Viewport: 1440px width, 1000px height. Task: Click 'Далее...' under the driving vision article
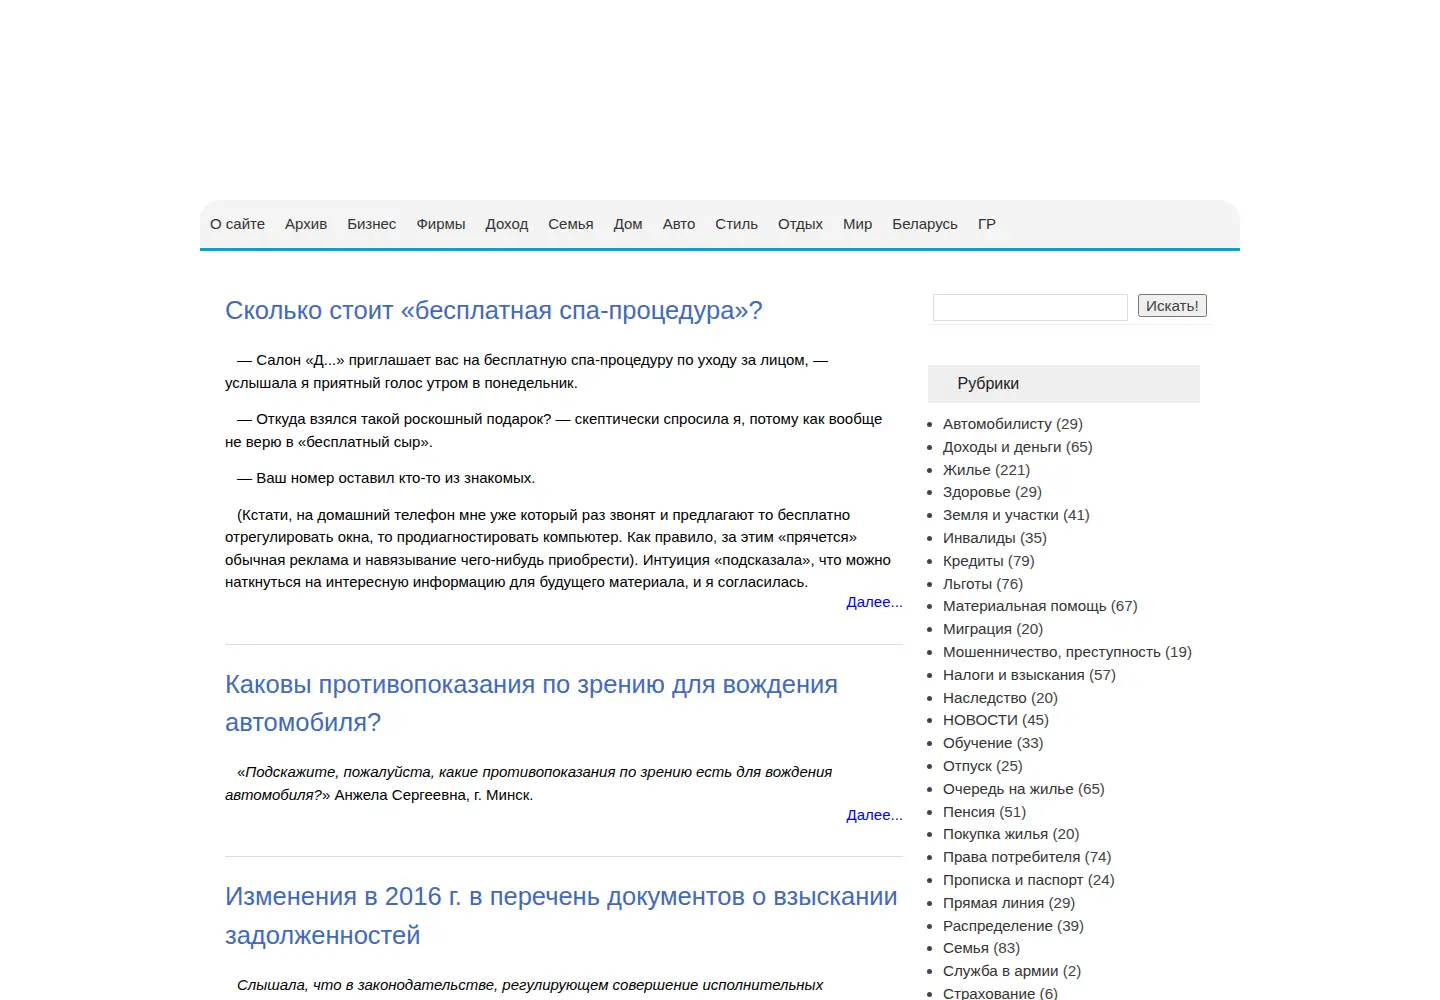(874, 815)
